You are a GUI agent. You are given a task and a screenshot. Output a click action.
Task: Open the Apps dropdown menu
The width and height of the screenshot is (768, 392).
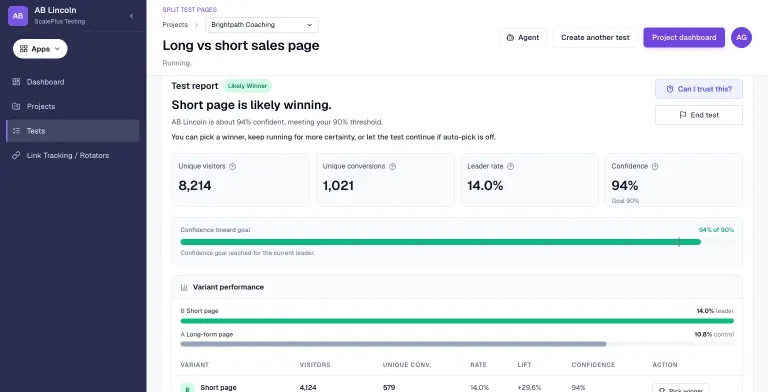tap(40, 49)
